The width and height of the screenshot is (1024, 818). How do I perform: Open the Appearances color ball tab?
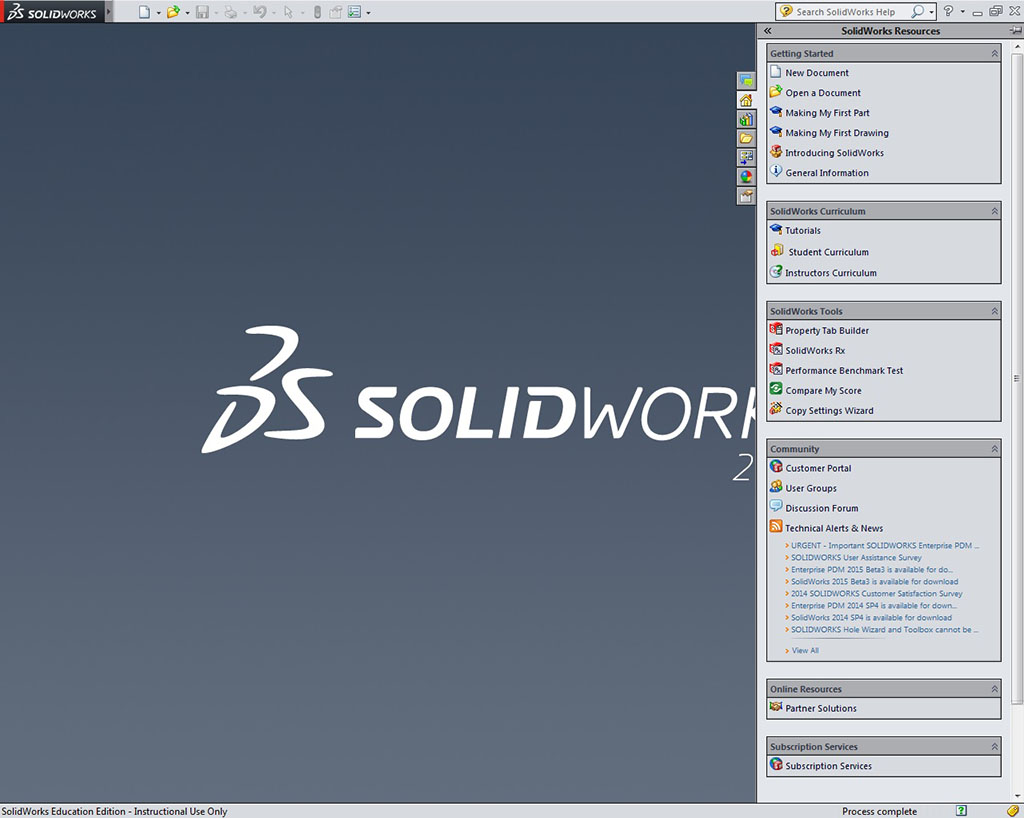(746, 177)
